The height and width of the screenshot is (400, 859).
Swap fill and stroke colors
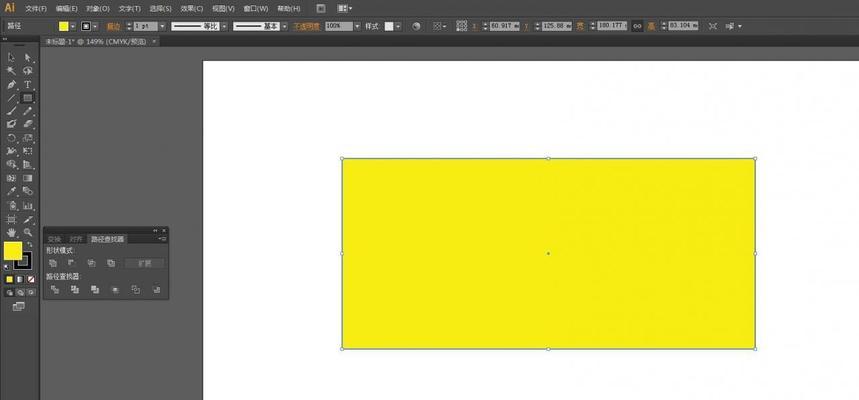[x=30, y=245]
